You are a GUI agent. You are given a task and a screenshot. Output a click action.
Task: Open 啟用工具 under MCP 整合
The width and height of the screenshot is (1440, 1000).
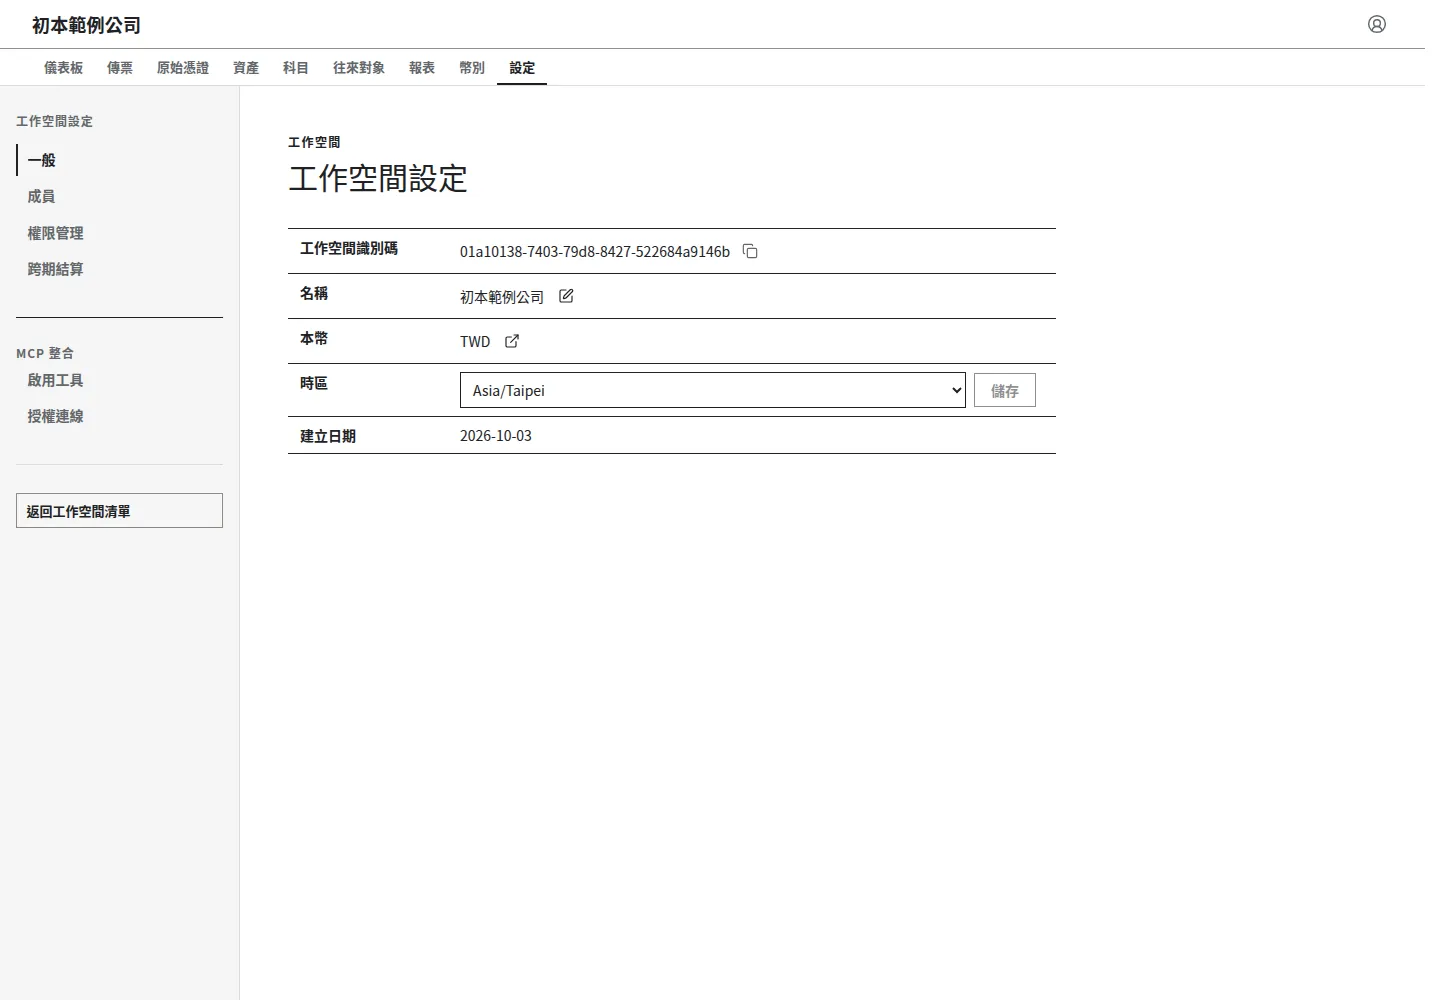(x=119, y=380)
